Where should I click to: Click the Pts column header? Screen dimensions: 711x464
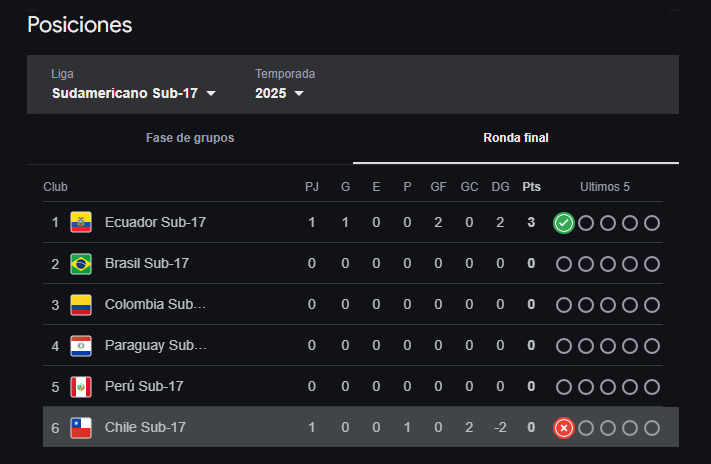[x=531, y=187]
